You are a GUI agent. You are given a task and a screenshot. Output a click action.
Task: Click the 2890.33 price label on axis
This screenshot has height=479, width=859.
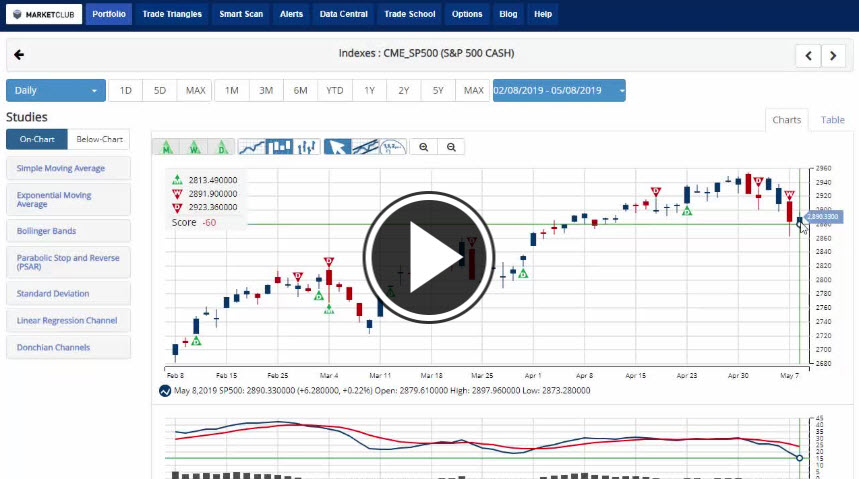pos(823,216)
